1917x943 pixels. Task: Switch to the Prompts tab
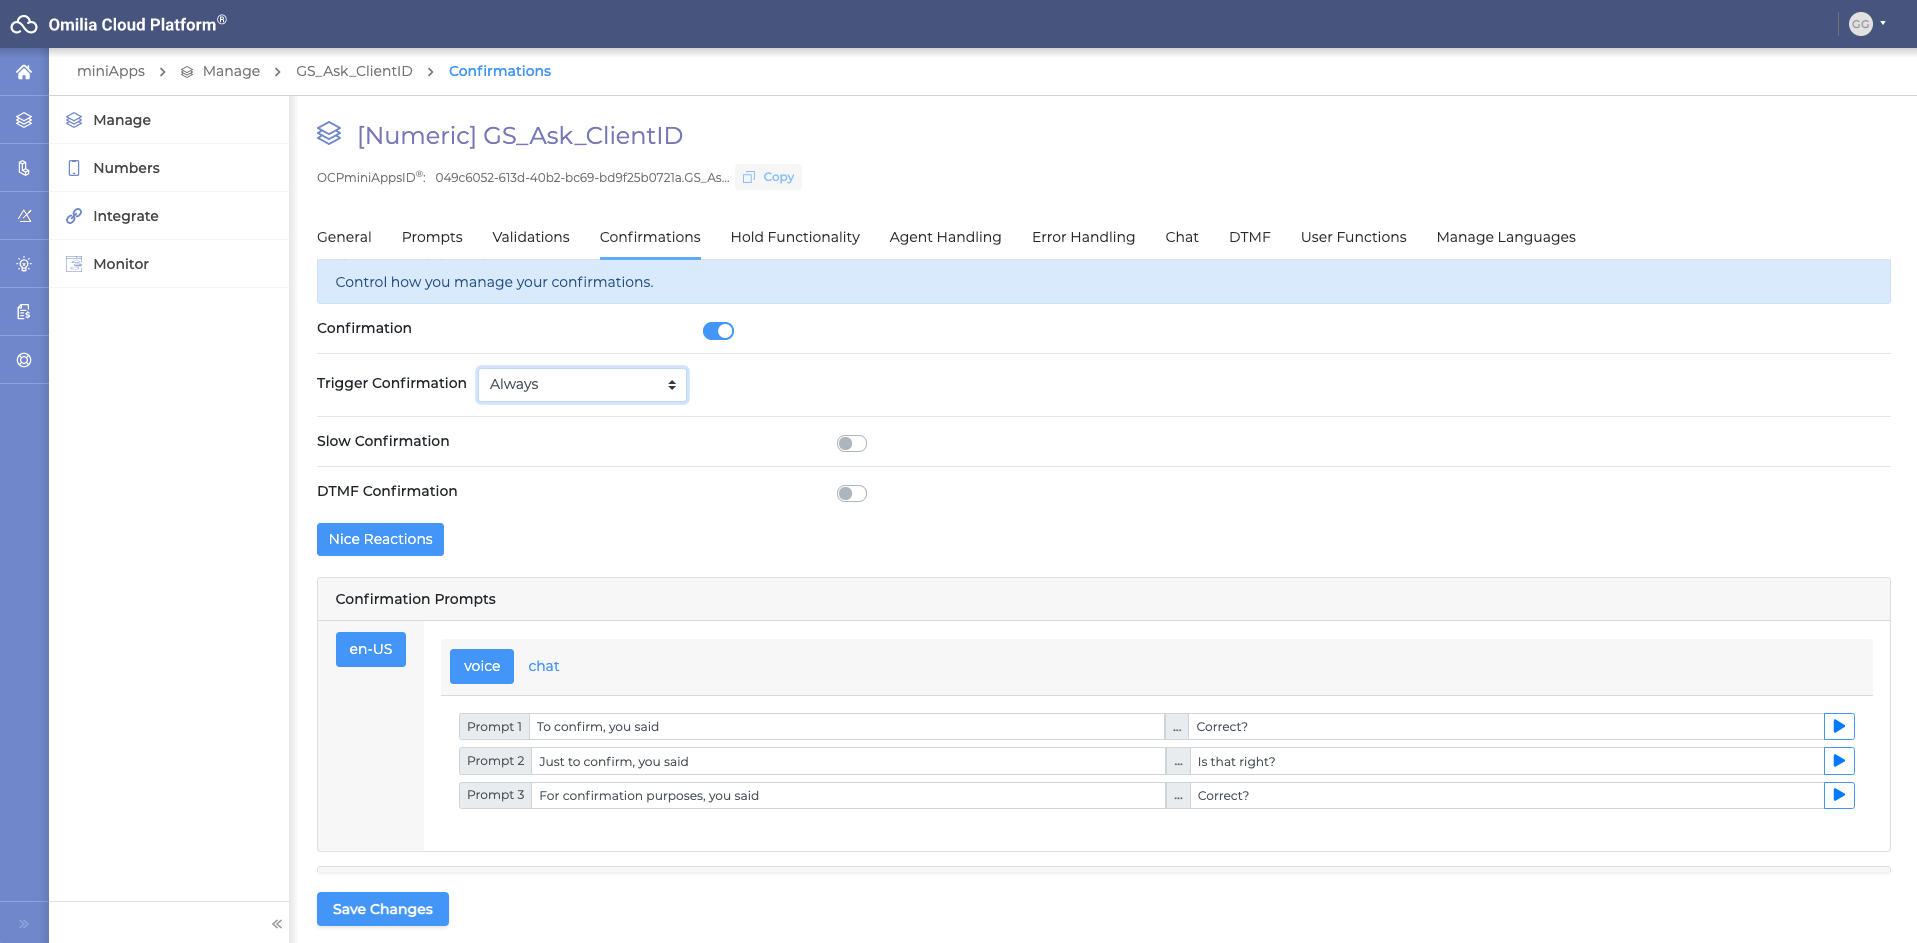(x=432, y=237)
